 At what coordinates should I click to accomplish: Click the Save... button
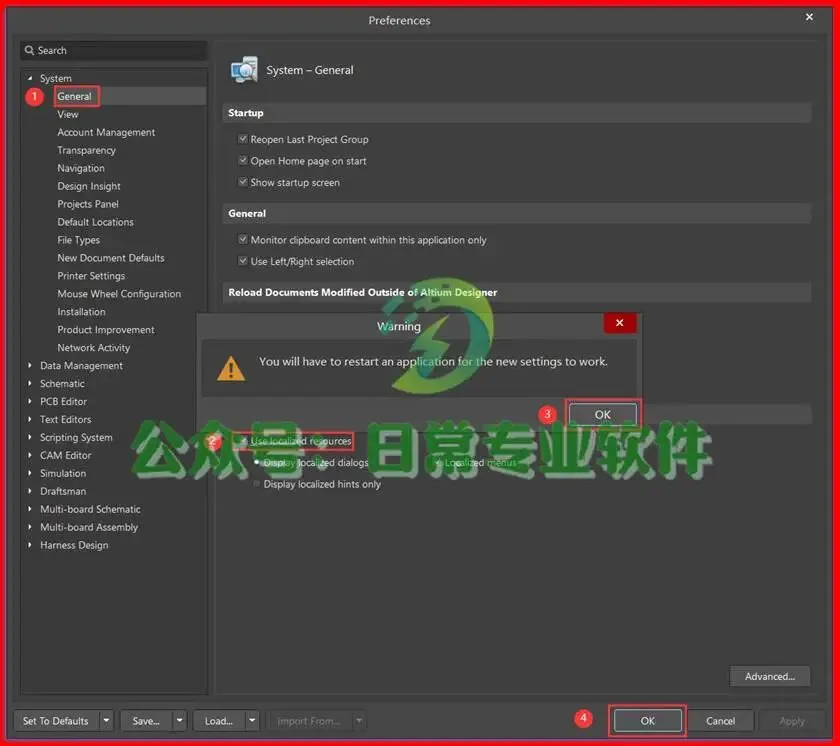pos(146,721)
